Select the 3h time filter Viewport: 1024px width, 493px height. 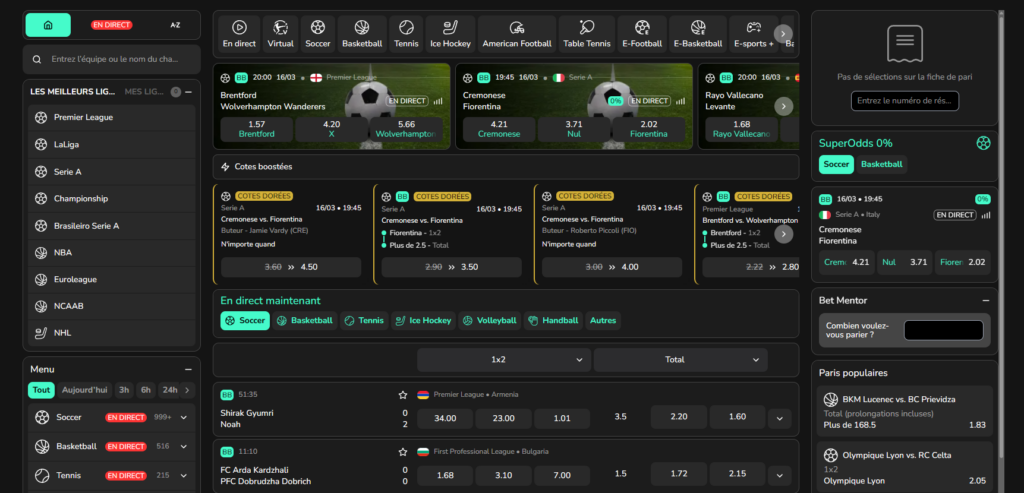click(x=124, y=390)
